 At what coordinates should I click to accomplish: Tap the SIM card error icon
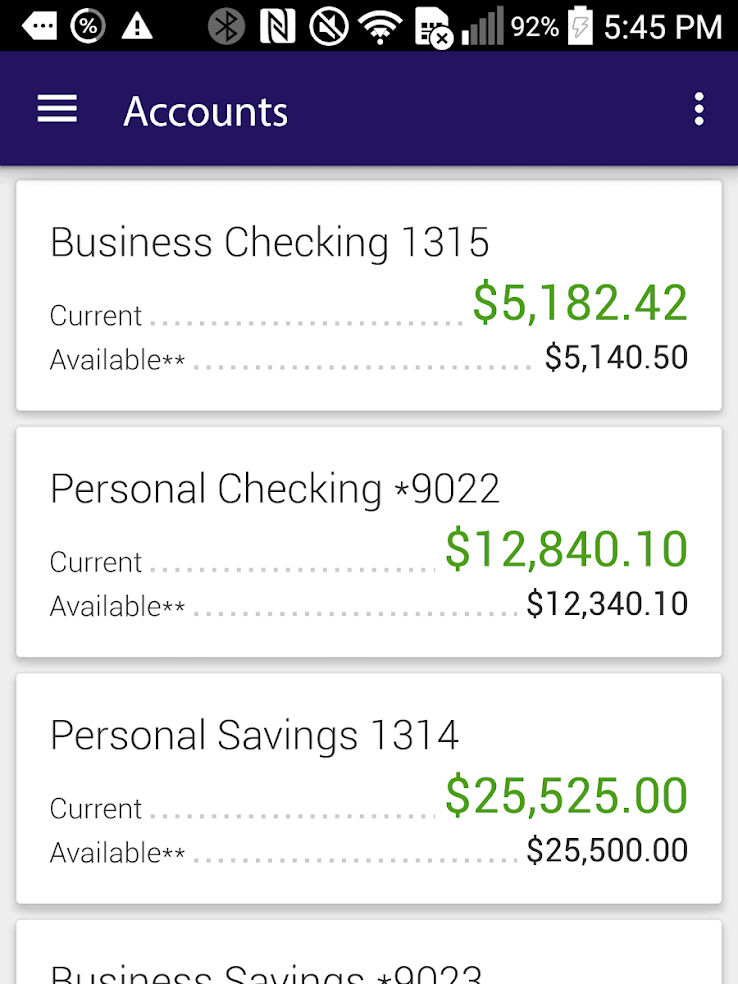(434, 28)
